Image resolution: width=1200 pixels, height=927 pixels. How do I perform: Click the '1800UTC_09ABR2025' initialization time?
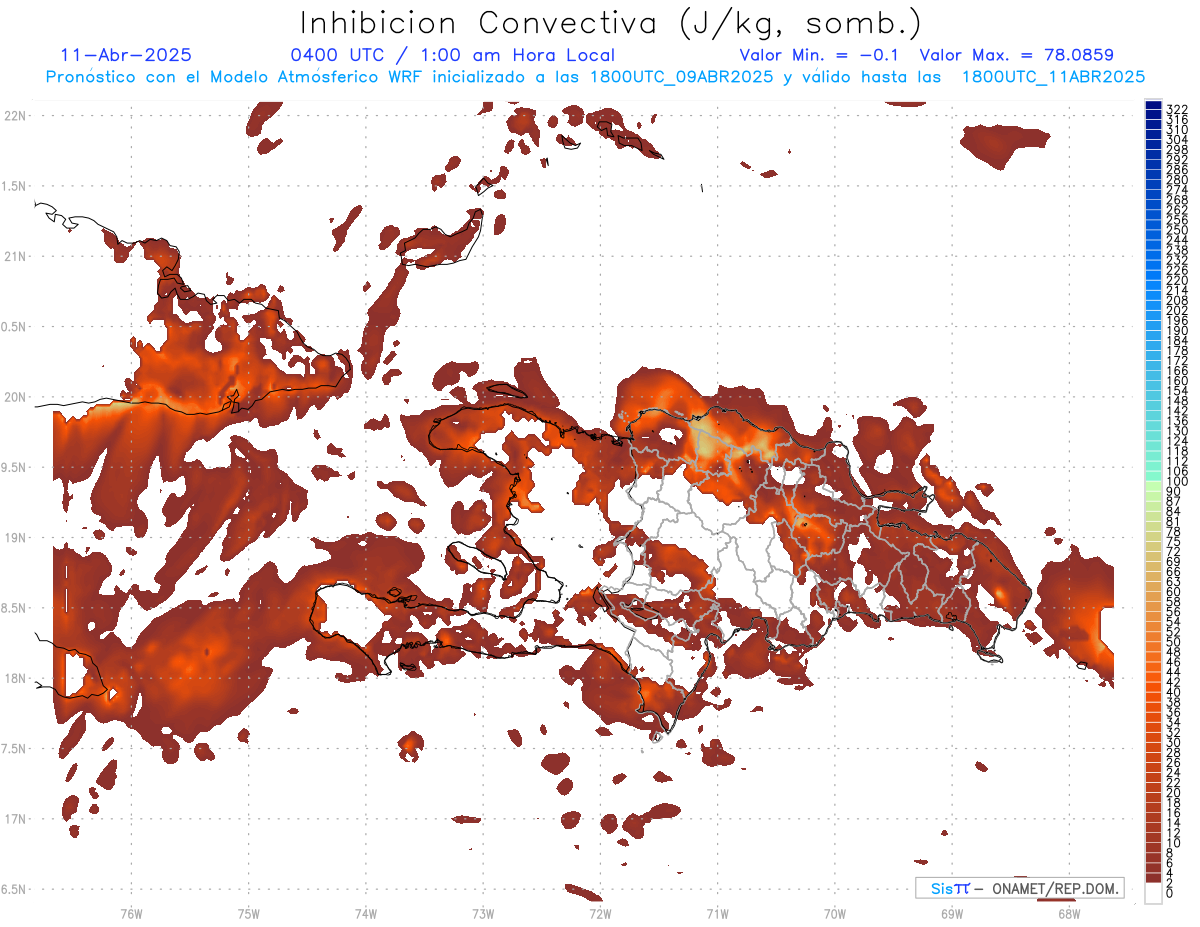point(681,76)
